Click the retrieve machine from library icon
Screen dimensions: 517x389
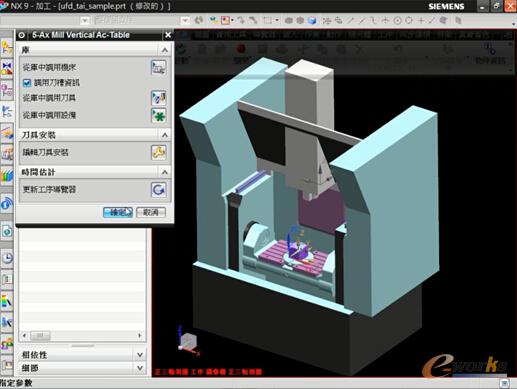(158, 68)
